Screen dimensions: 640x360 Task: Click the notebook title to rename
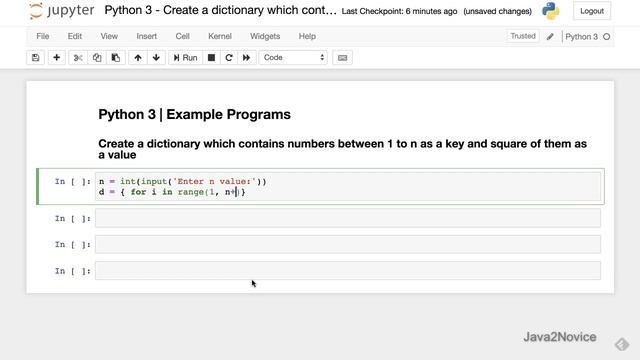[x=220, y=10]
